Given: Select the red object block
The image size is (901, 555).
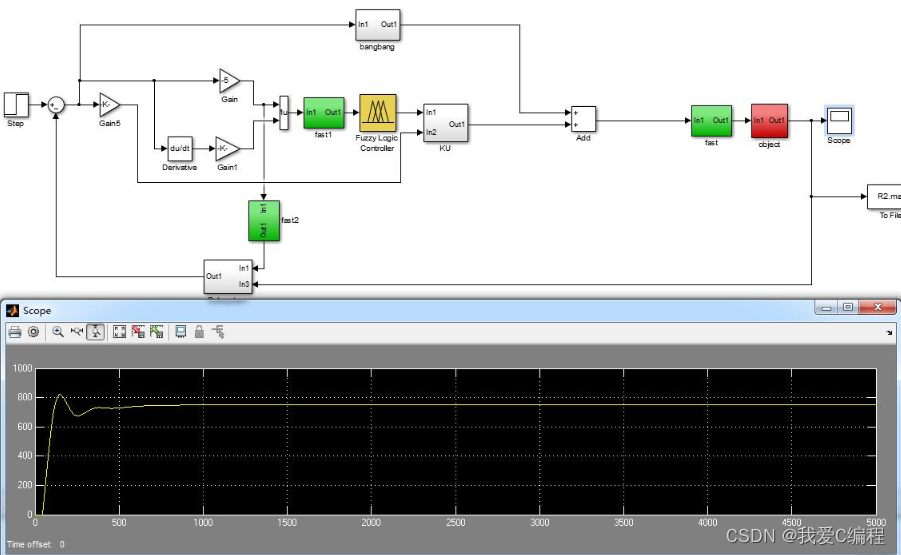Looking at the screenshot, I should (x=770, y=121).
